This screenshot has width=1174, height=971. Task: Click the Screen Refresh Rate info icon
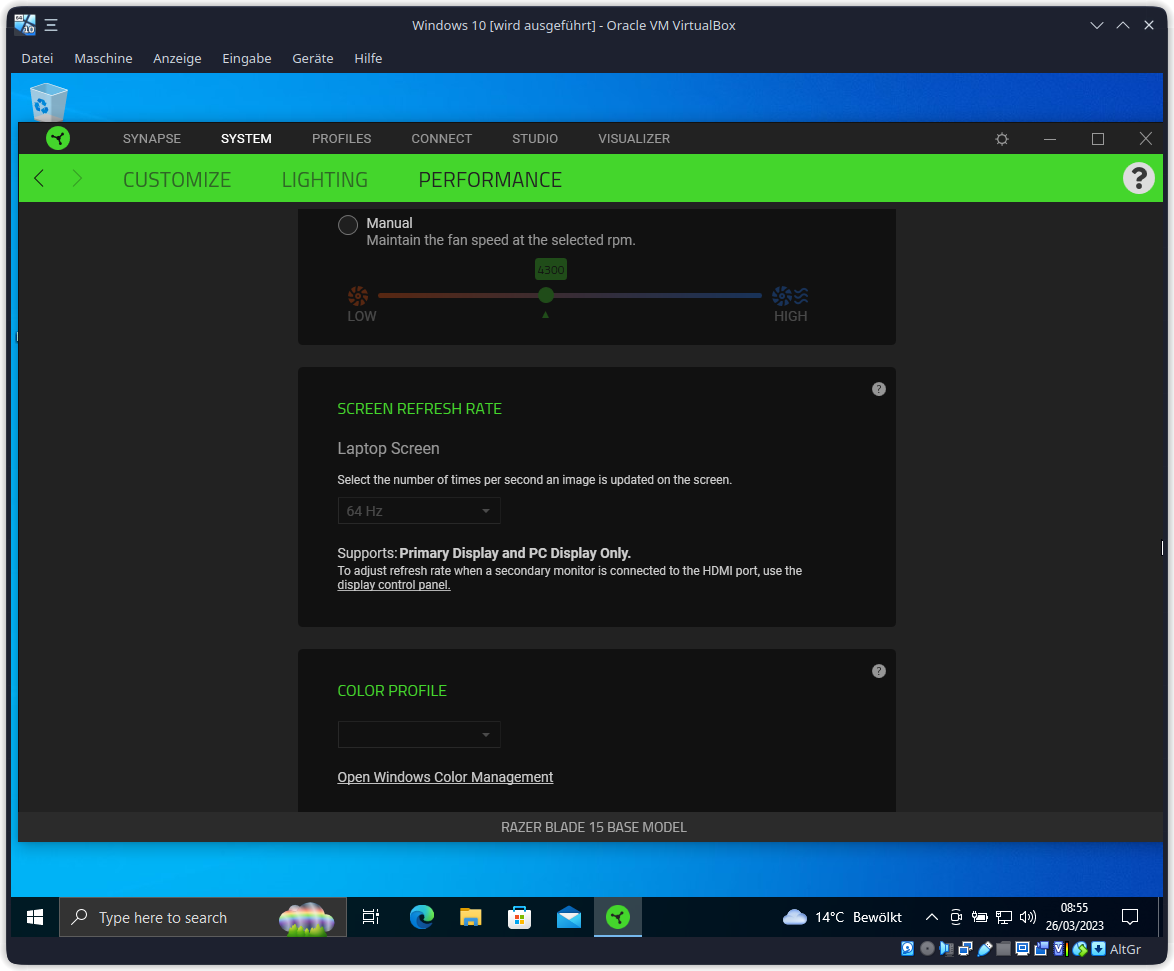[x=879, y=389]
